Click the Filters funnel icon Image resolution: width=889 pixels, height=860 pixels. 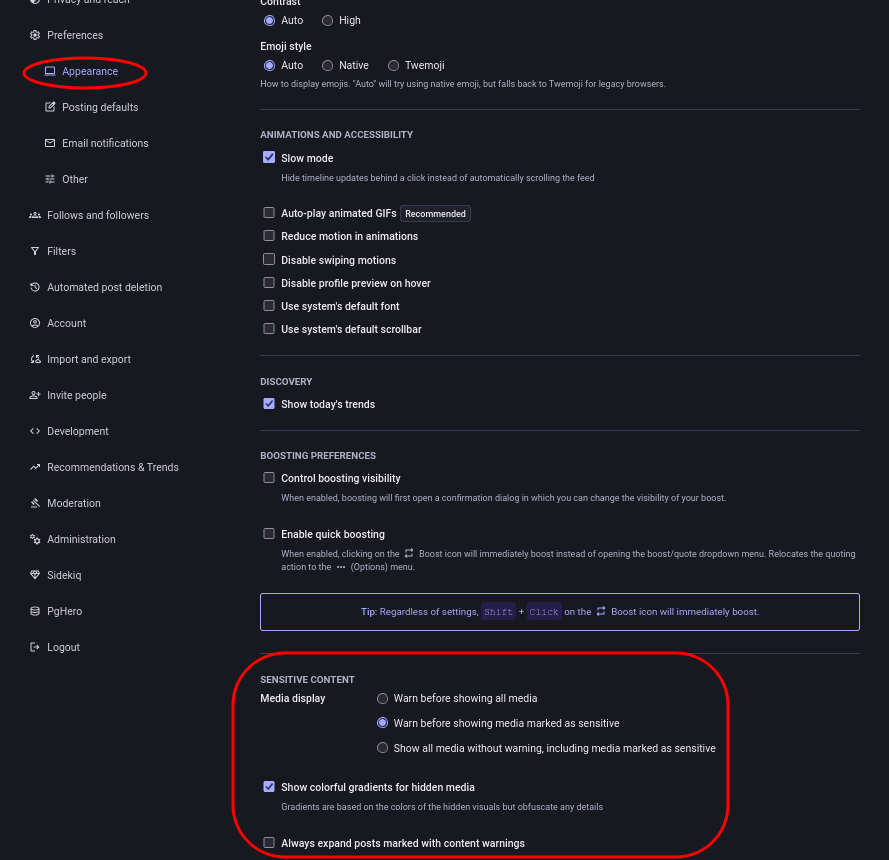coord(35,251)
